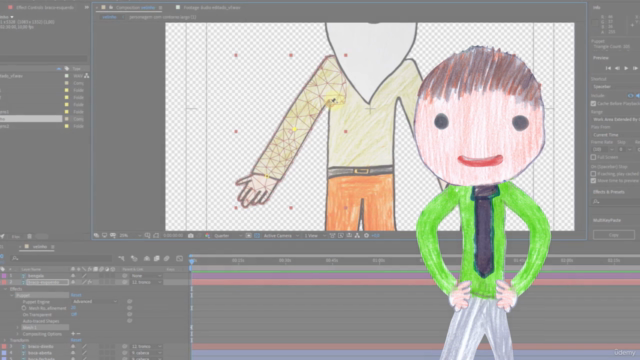
Task: Click the velinho breadcrumb in composition viewer
Action: coord(109,17)
